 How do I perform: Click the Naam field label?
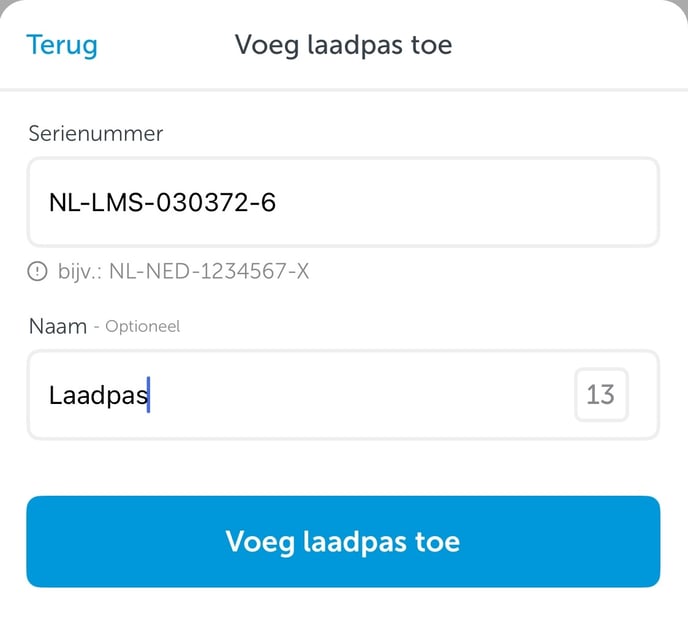click(x=58, y=326)
